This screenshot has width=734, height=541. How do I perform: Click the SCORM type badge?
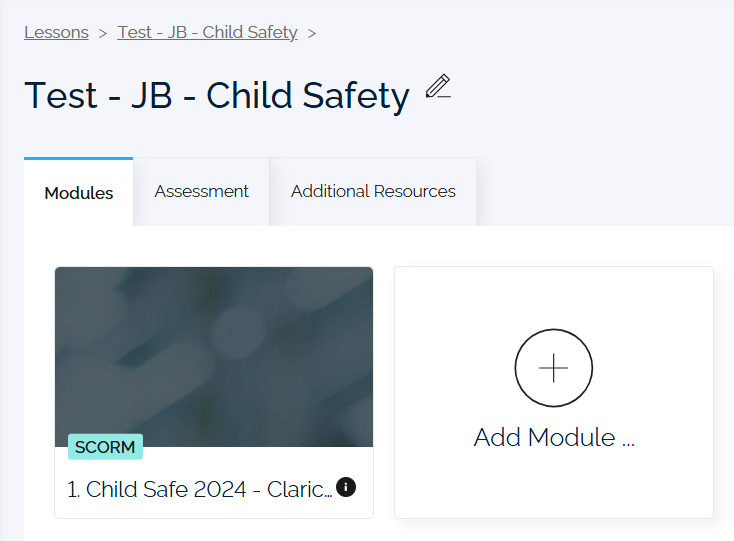pyautogui.click(x=105, y=447)
